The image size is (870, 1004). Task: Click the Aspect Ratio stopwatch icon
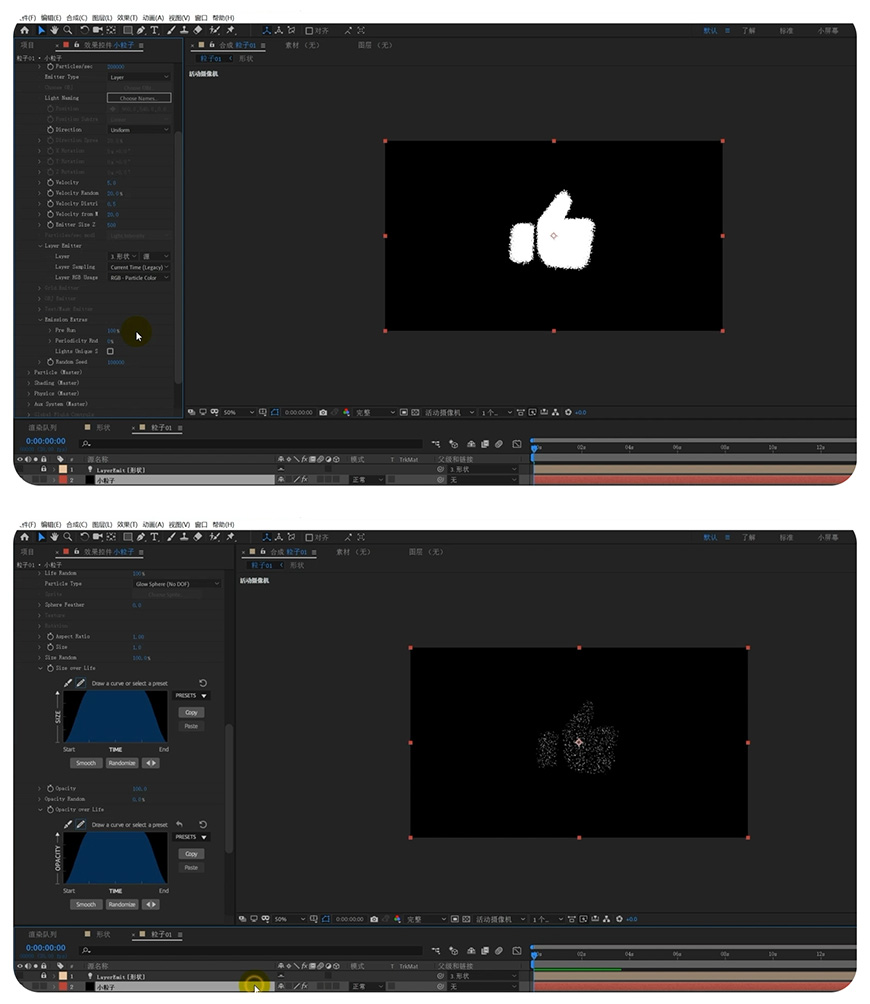(50, 636)
